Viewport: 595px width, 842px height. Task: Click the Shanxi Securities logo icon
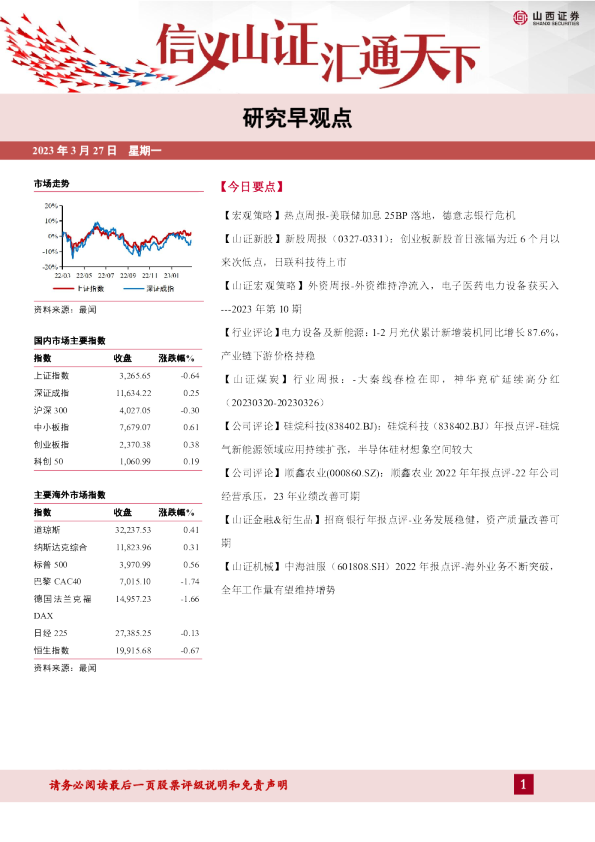[x=520, y=18]
